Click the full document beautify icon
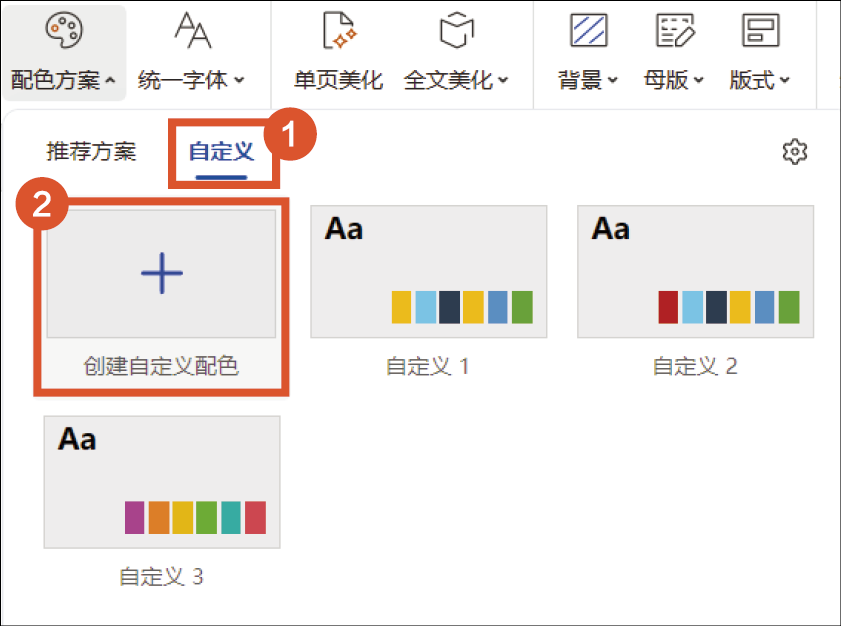This screenshot has height=626, width=841. pos(456,30)
